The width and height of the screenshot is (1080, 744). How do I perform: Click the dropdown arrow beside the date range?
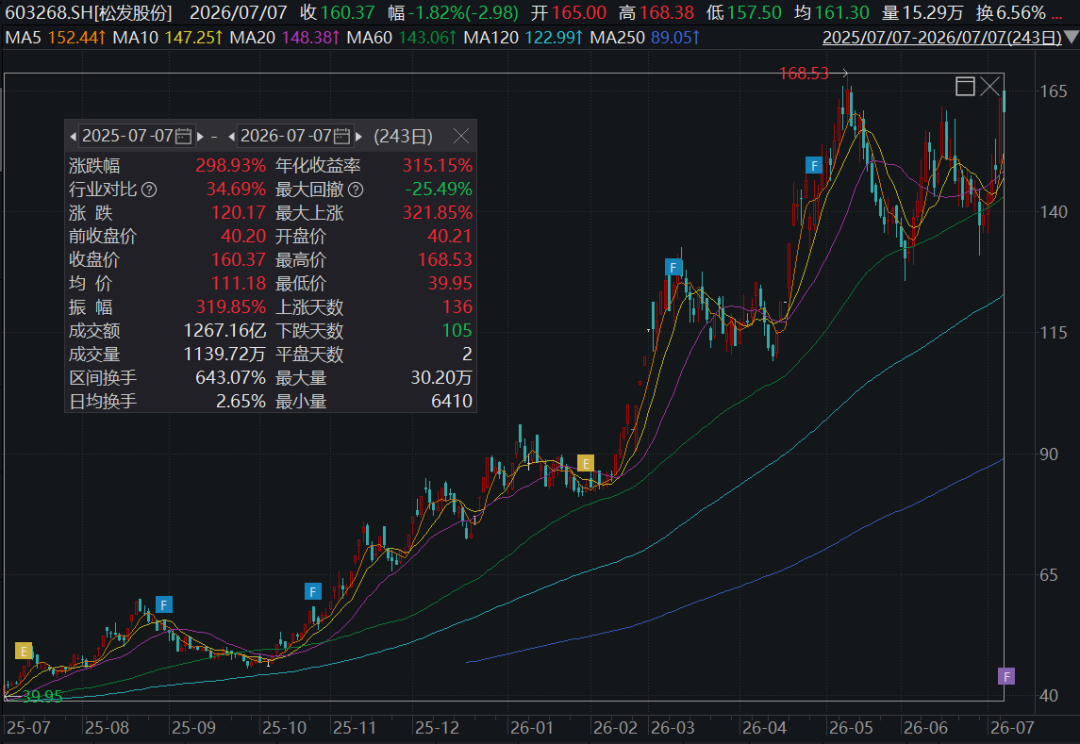[x=1072, y=37]
